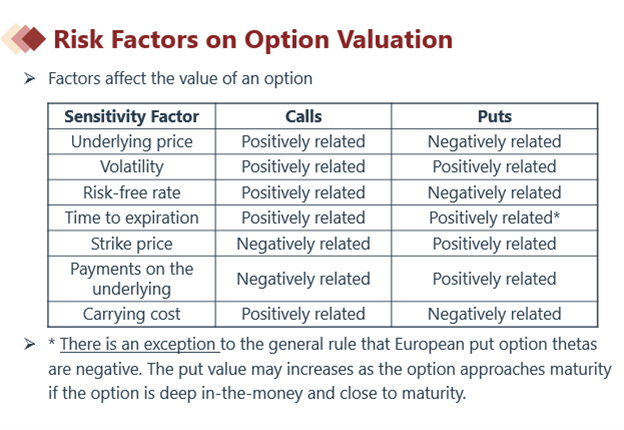Image resolution: width=624 pixels, height=430 pixels.
Task: Click the 'Volatility' row label
Action: coord(131,167)
